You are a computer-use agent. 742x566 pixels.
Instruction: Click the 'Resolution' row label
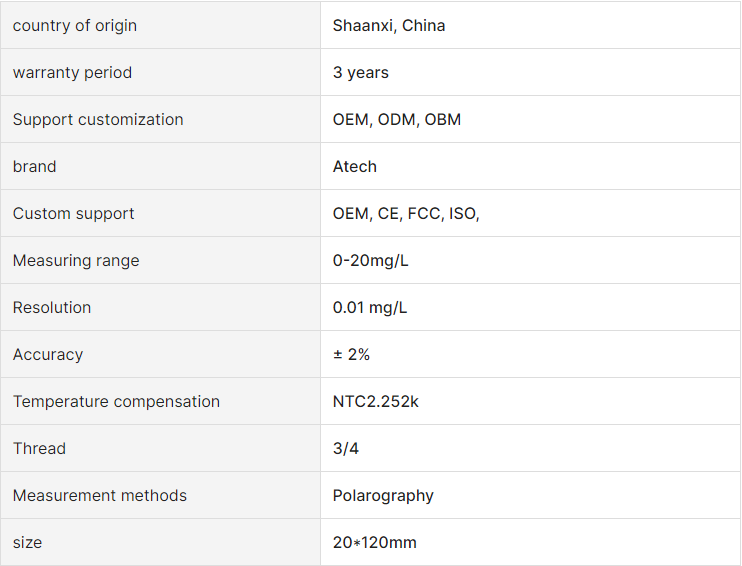coord(52,308)
